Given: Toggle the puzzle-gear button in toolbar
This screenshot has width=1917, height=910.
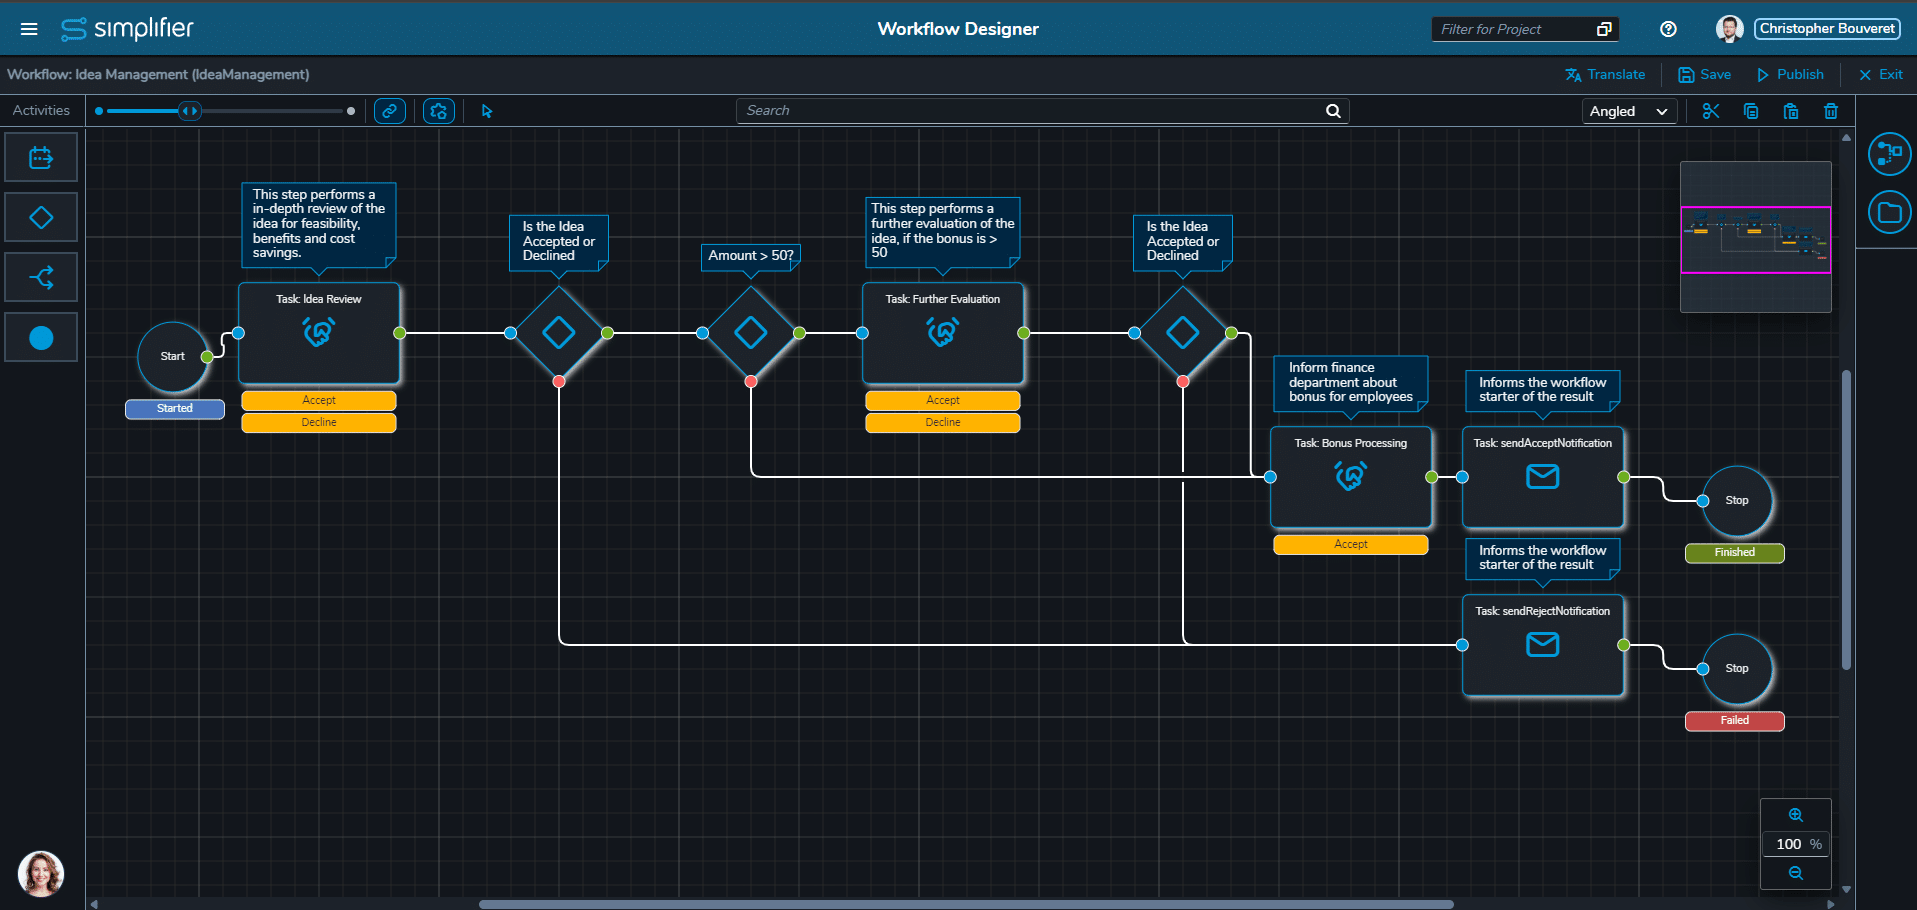Looking at the screenshot, I should pos(439,111).
